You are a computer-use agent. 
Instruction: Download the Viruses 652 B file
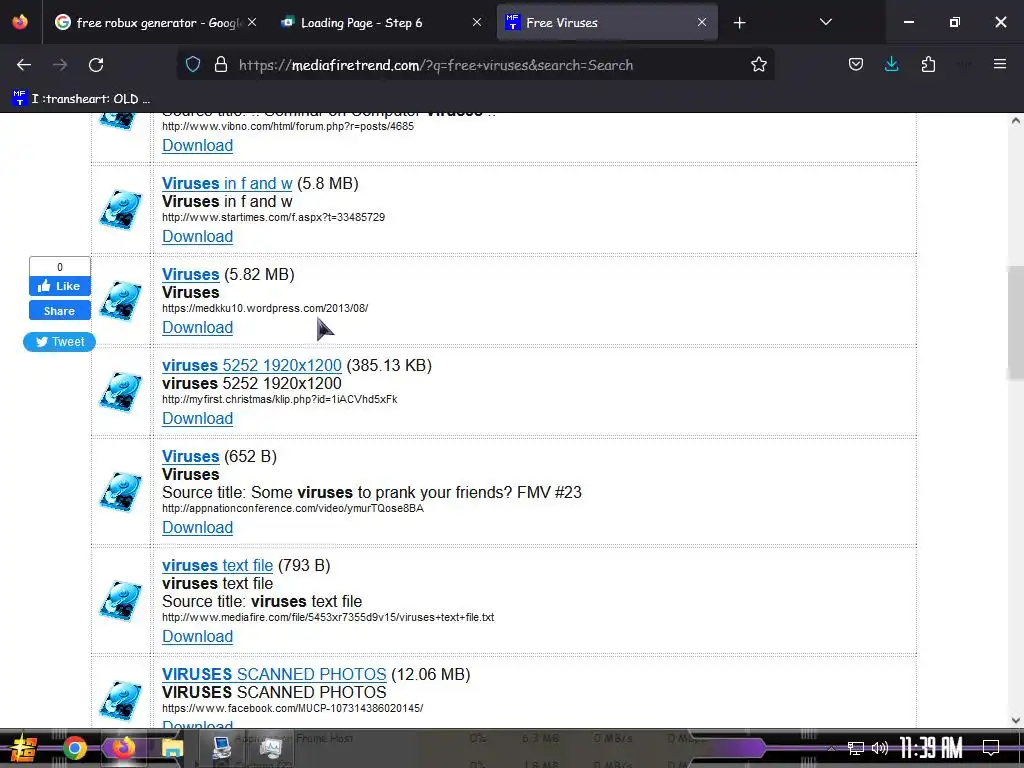(197, 527)
